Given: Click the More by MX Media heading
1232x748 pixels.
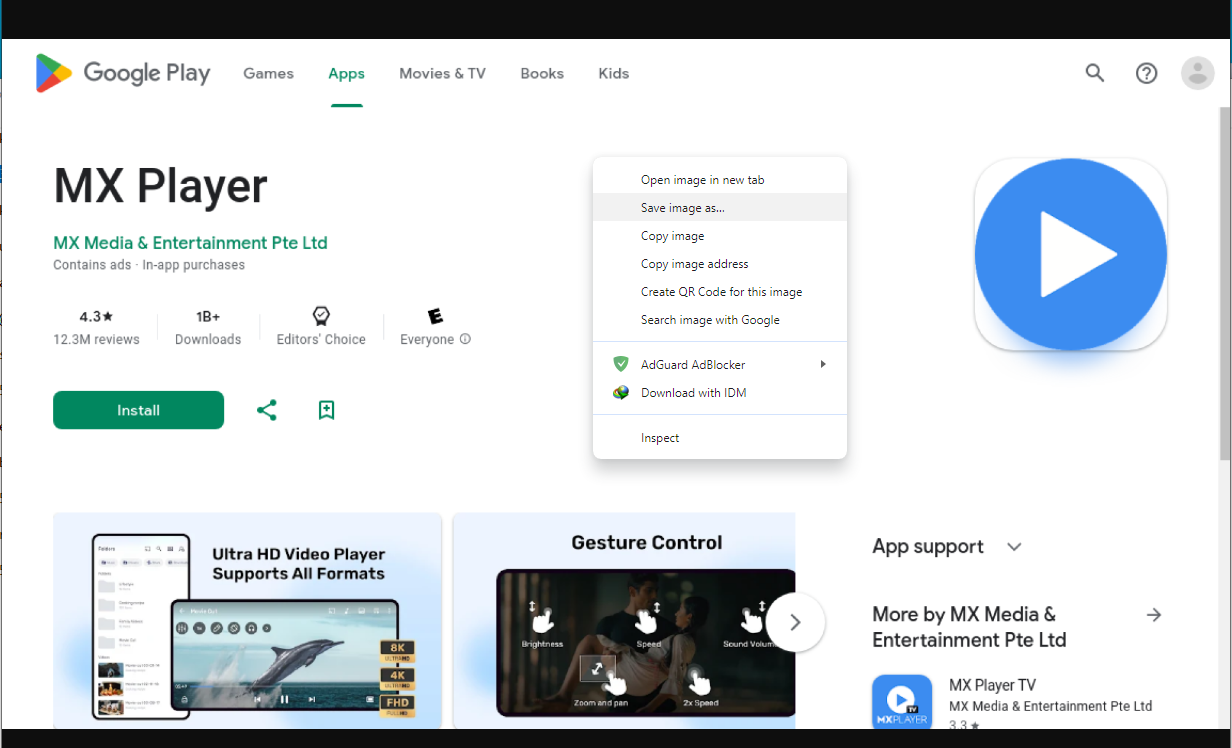Looking at the screenshot, I should [x=969, y=627].
